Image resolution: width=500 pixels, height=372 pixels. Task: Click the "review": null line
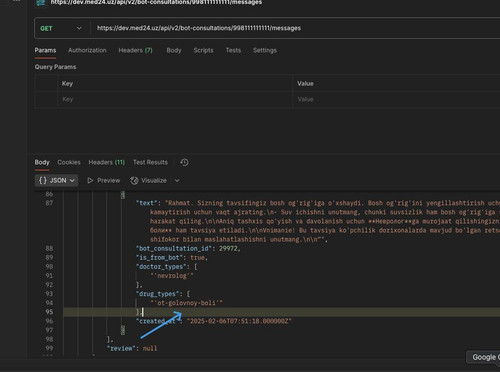click(x=132, y=348)
